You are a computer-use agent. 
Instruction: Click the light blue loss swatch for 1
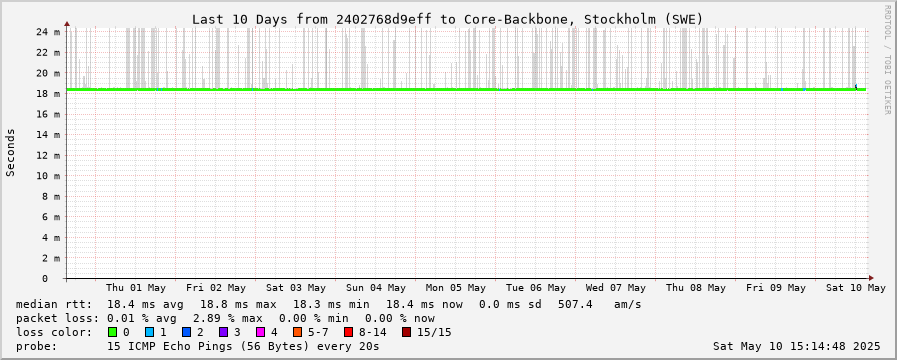(149, 332)
